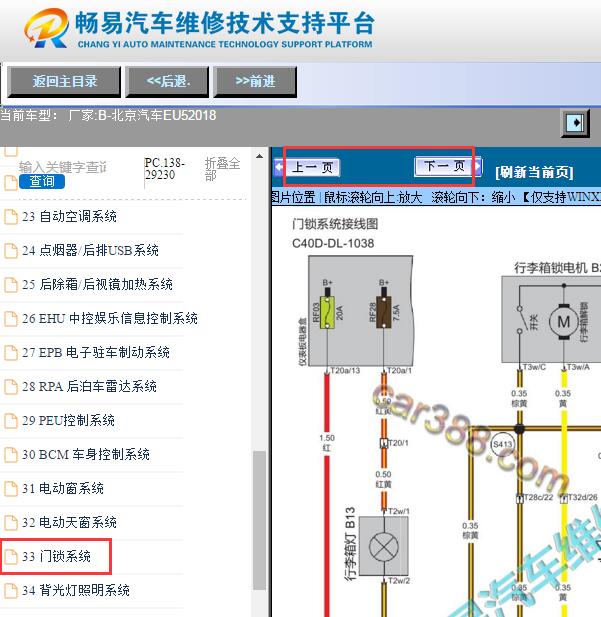Click the S413 splice node label
The width and height of the screenshot is (601, 617).
click(503, 445)
